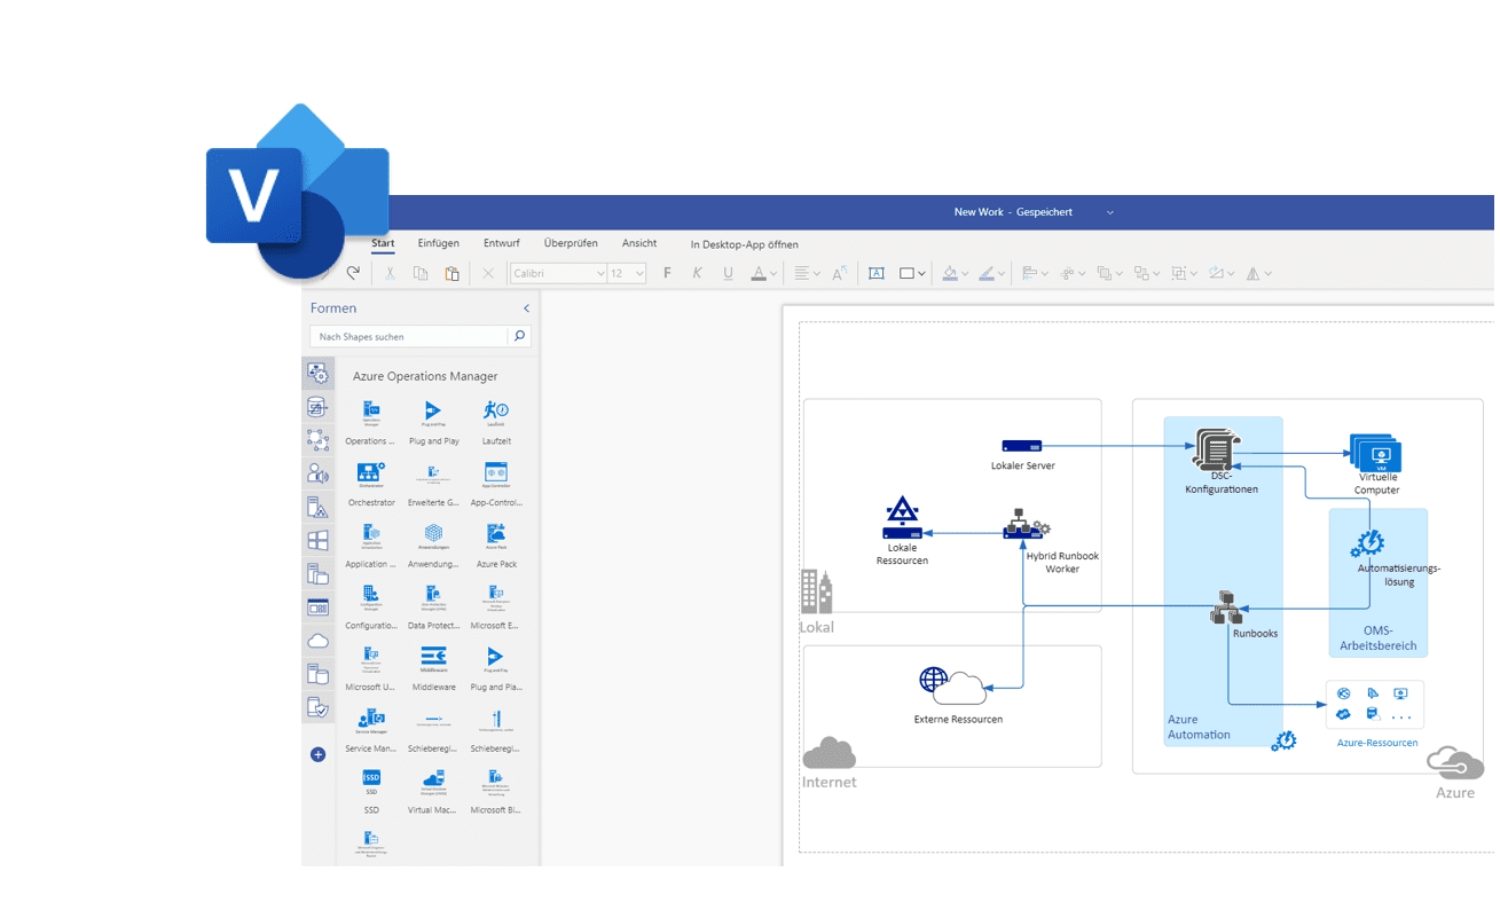Image resolution: width=1500 pixels, height=900 pixels.
Task: Select the Windows logo stencil icon
Action: coord(318,540)
